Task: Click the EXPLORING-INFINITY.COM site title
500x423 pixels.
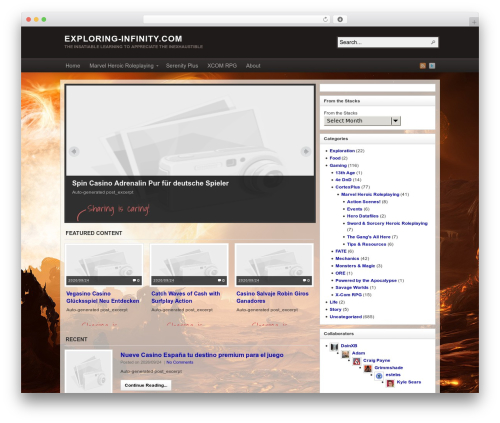Action: [123, 39]
